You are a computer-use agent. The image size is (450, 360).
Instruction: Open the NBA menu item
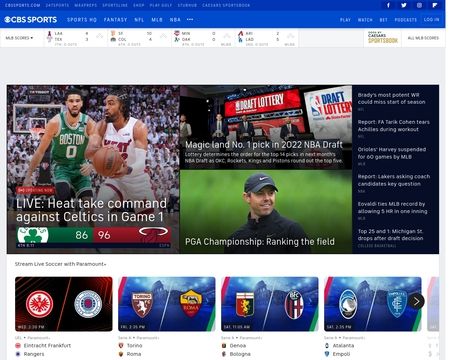coord(175,20)
